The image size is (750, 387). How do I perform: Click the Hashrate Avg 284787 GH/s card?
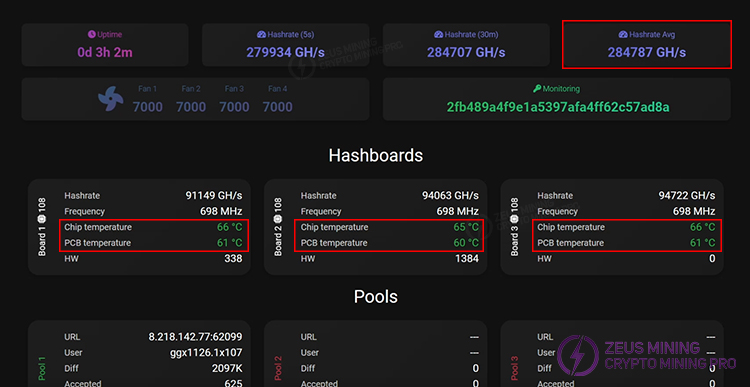pyautogui.click(x=647, y=44)
